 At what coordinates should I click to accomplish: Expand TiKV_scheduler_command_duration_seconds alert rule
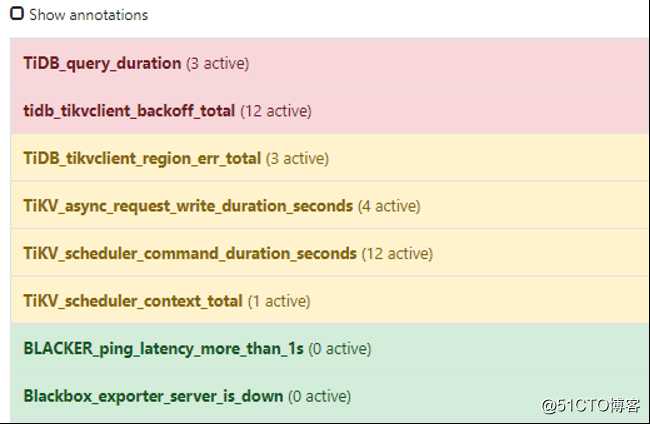point(190,253)
